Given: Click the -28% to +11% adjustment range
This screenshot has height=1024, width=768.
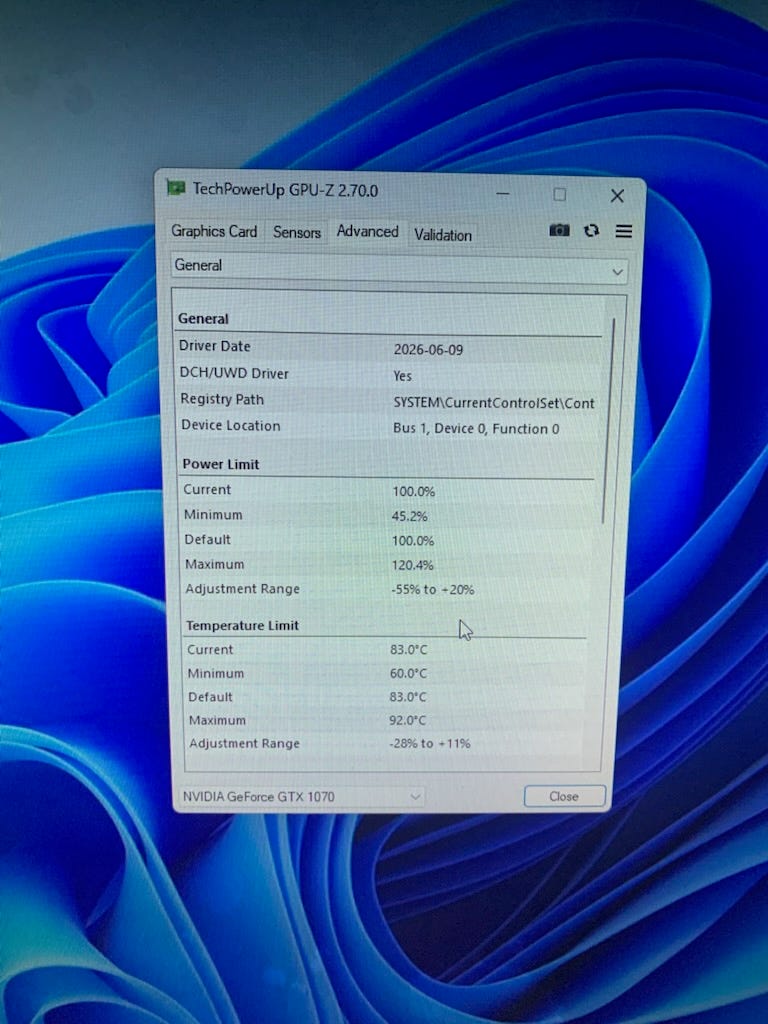Looking at the screenshot, I should click(x=430, y=743).
